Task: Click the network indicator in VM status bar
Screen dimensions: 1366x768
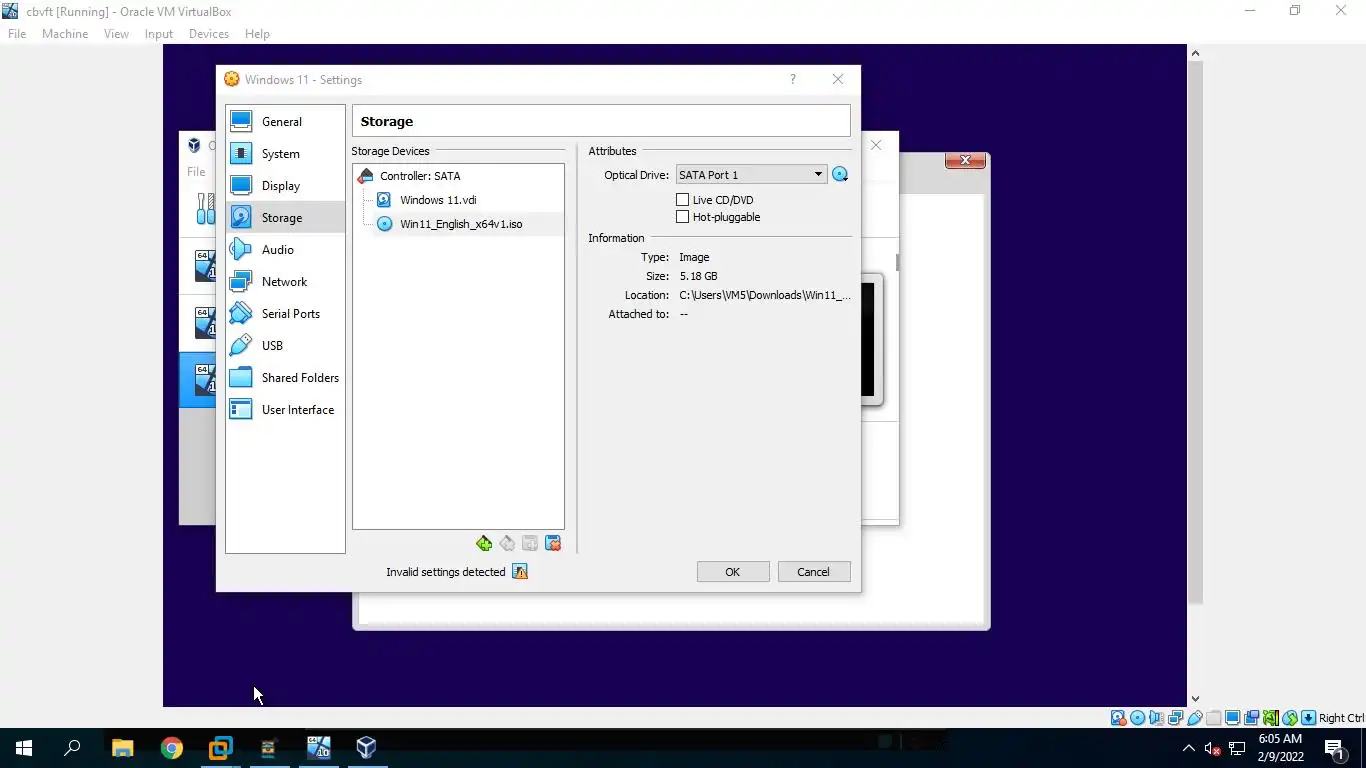Action: [x=1175, y=718]
